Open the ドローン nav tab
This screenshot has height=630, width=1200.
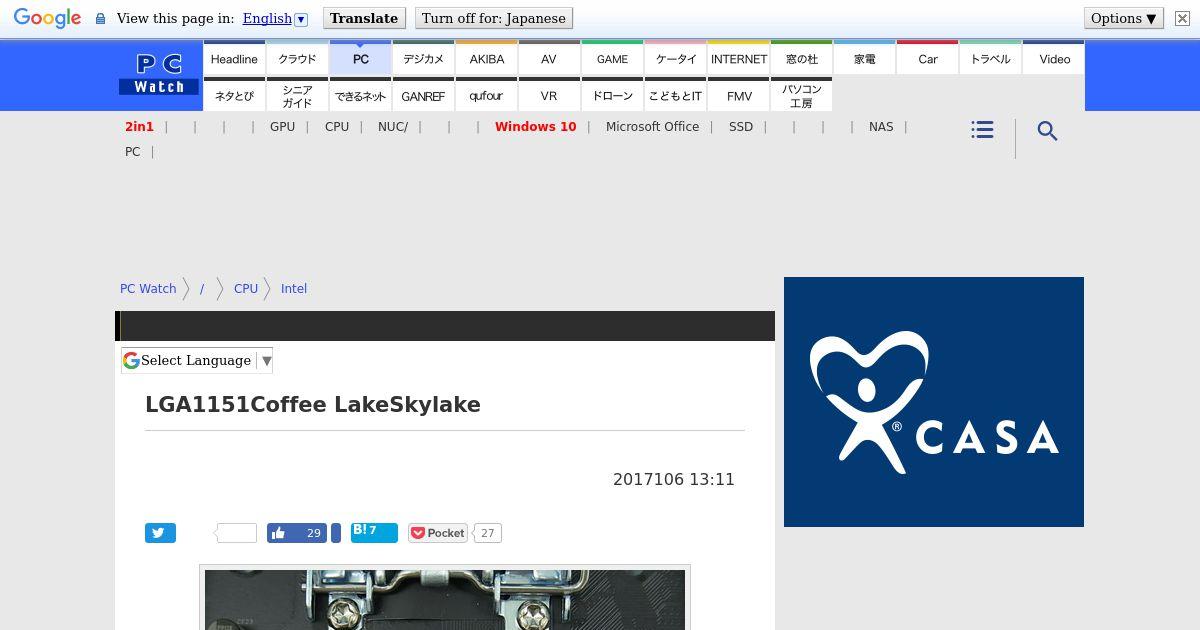[x=612, y=95]
